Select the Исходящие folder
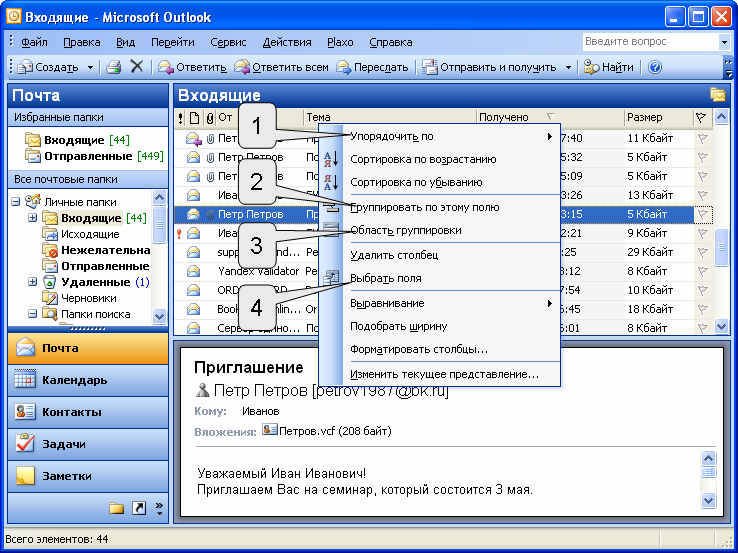The height and width of the screenshot is (553, 738). [80, 234]
